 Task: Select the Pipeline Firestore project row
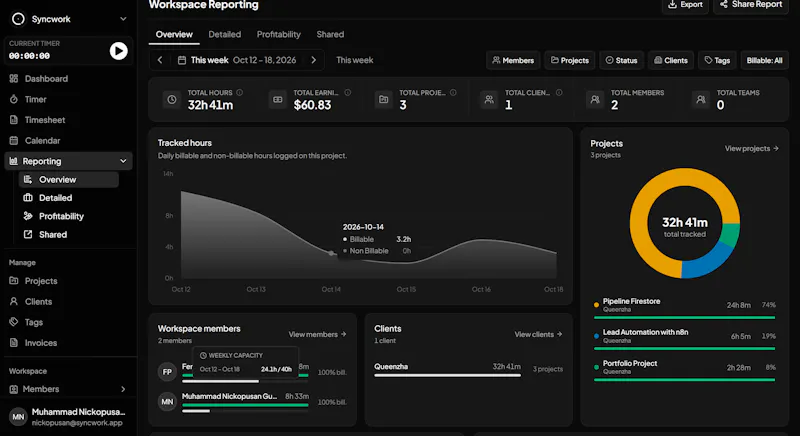(x=685, y=307)
